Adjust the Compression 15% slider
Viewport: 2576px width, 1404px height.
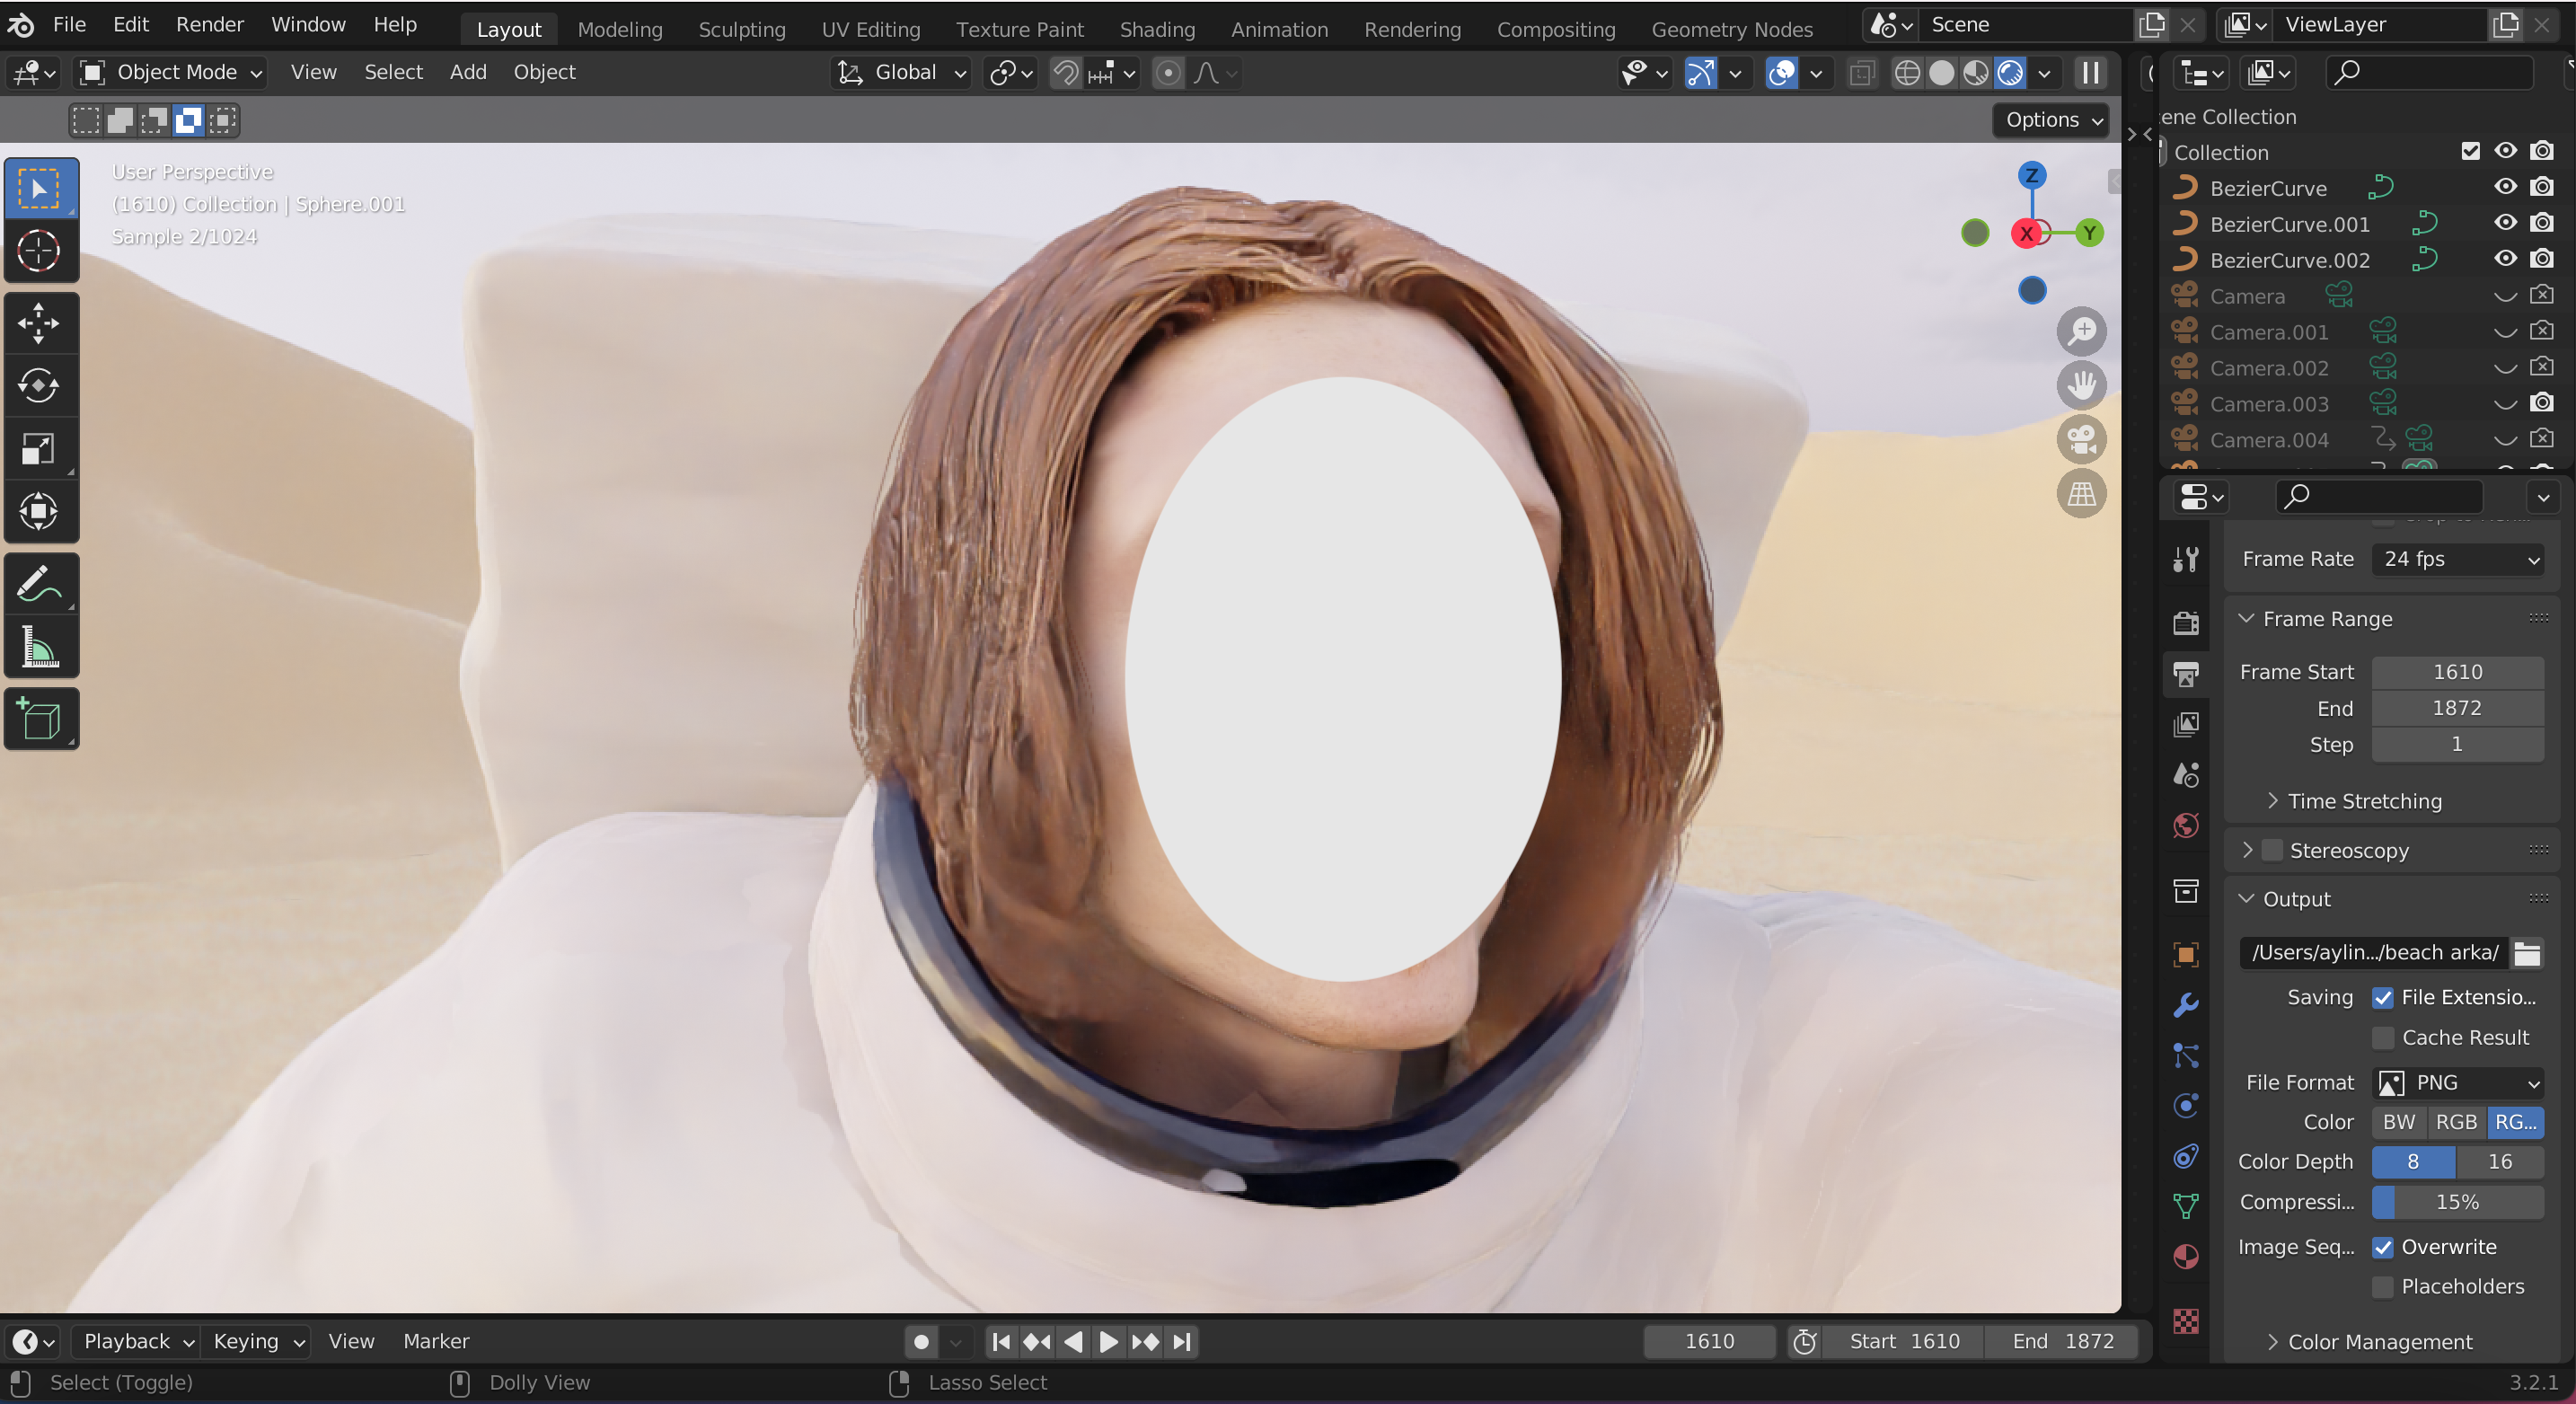(x=2457, y=1202)
